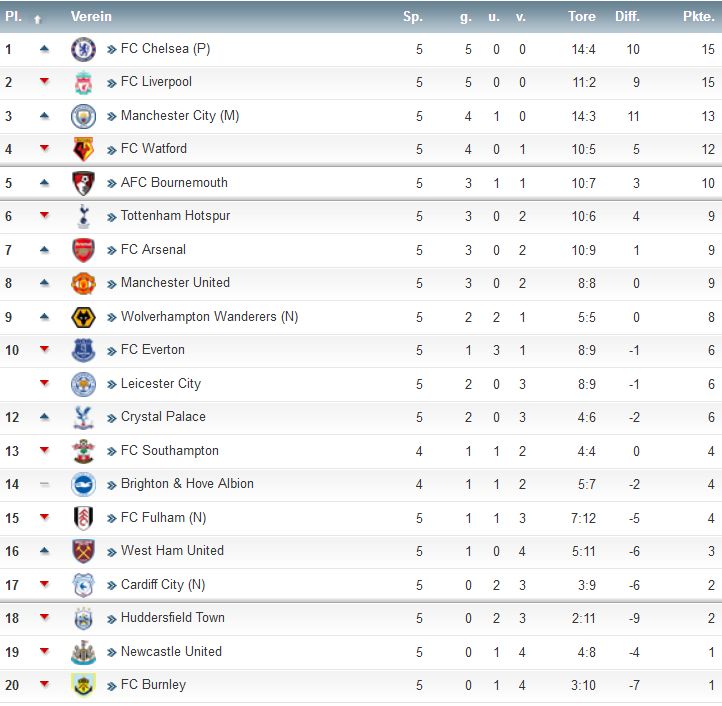Click the sort arrow next to Pl.
The image size is (722, 706).
pyautogui.click(x=38, y=19)
